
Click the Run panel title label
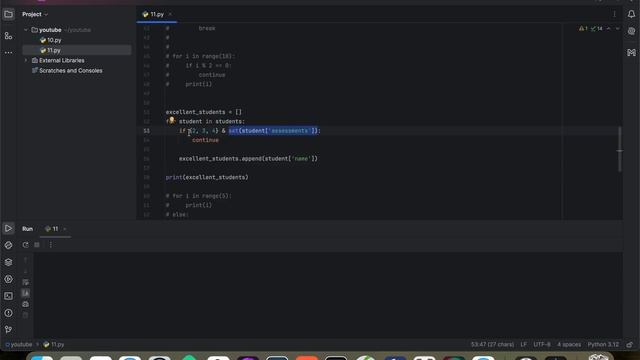coord(27,229)
